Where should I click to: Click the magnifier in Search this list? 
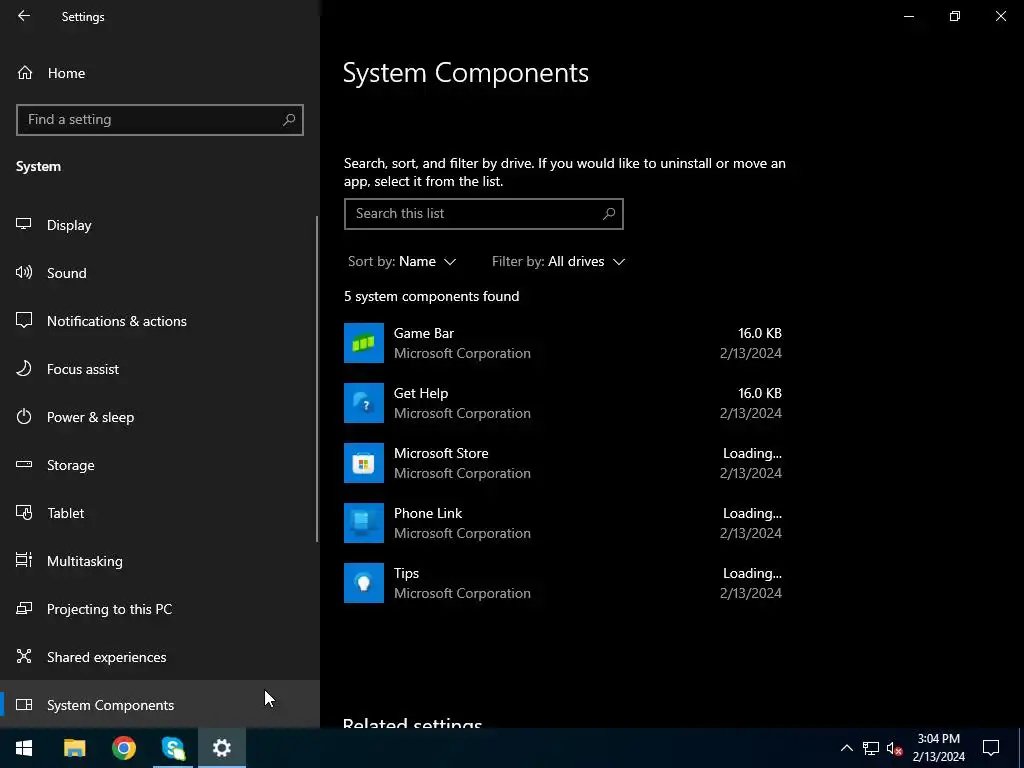pyautogui.click(x=609, y=214)
